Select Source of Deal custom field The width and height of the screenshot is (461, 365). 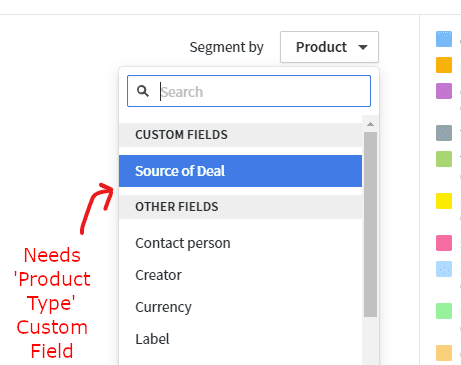[240, 171]
